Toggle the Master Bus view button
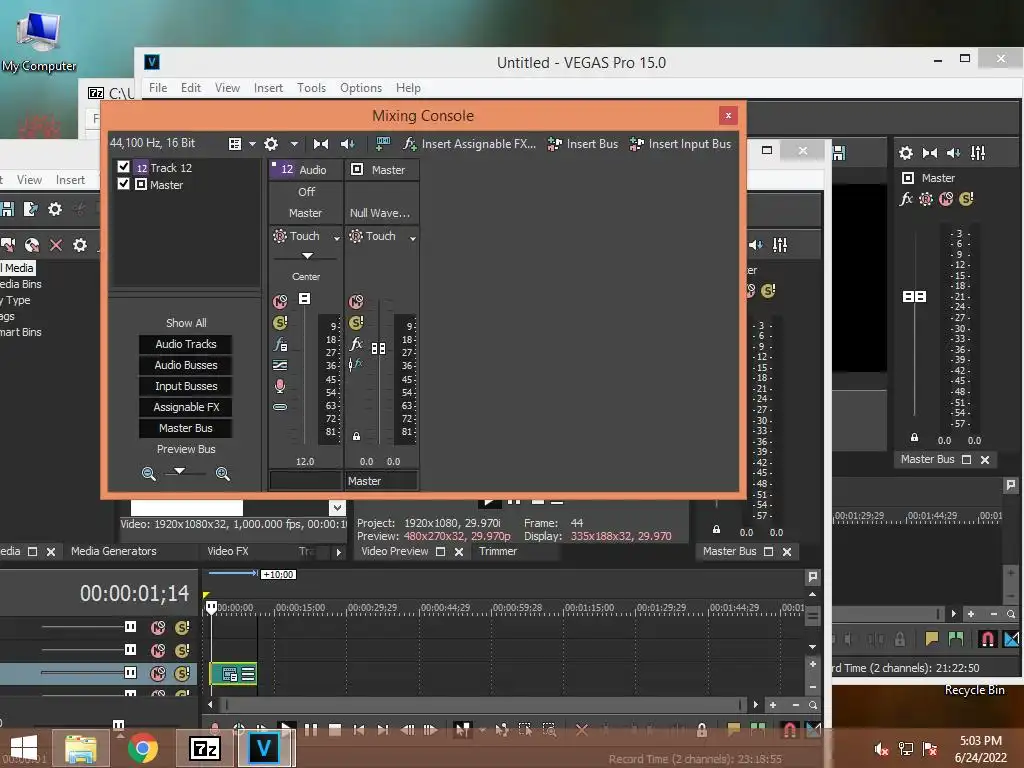The width and height of the screenshot is (1024, 768). pyautogui.click(x=185, y=428)
